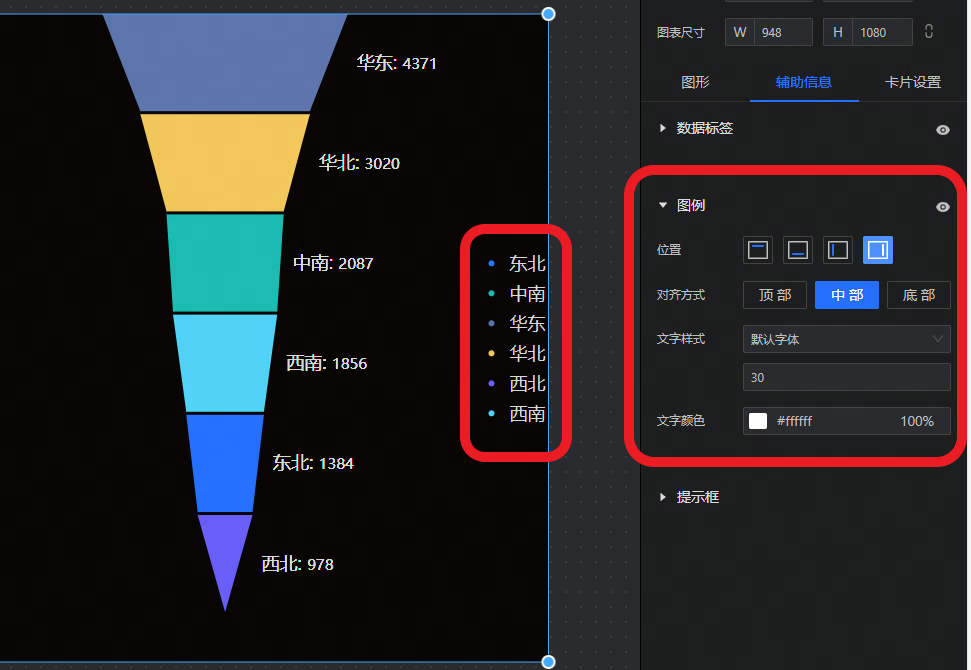The image size is (971, 670).
Task: Choose 底部 alignment button
Action: (918, 295)
